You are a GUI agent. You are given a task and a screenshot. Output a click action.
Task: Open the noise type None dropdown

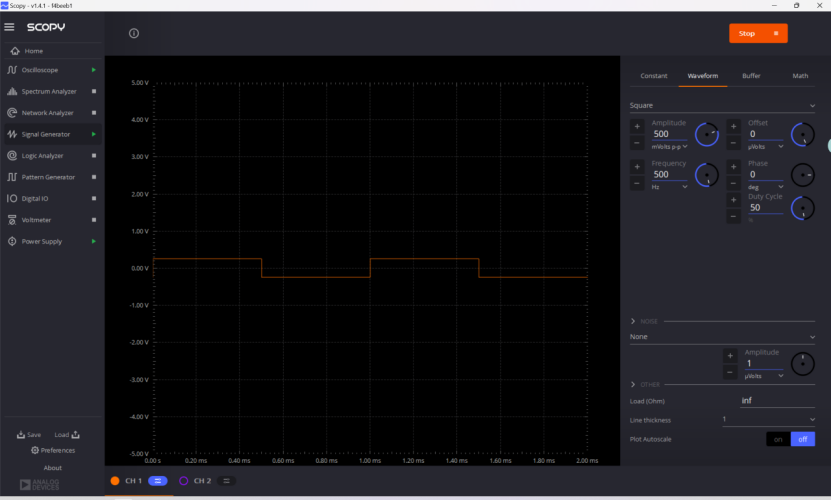pos(722,337)
